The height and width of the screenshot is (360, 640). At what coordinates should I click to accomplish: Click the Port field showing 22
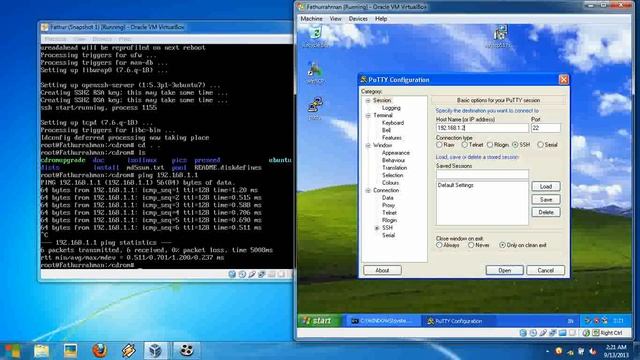click(x=546, y=128)
